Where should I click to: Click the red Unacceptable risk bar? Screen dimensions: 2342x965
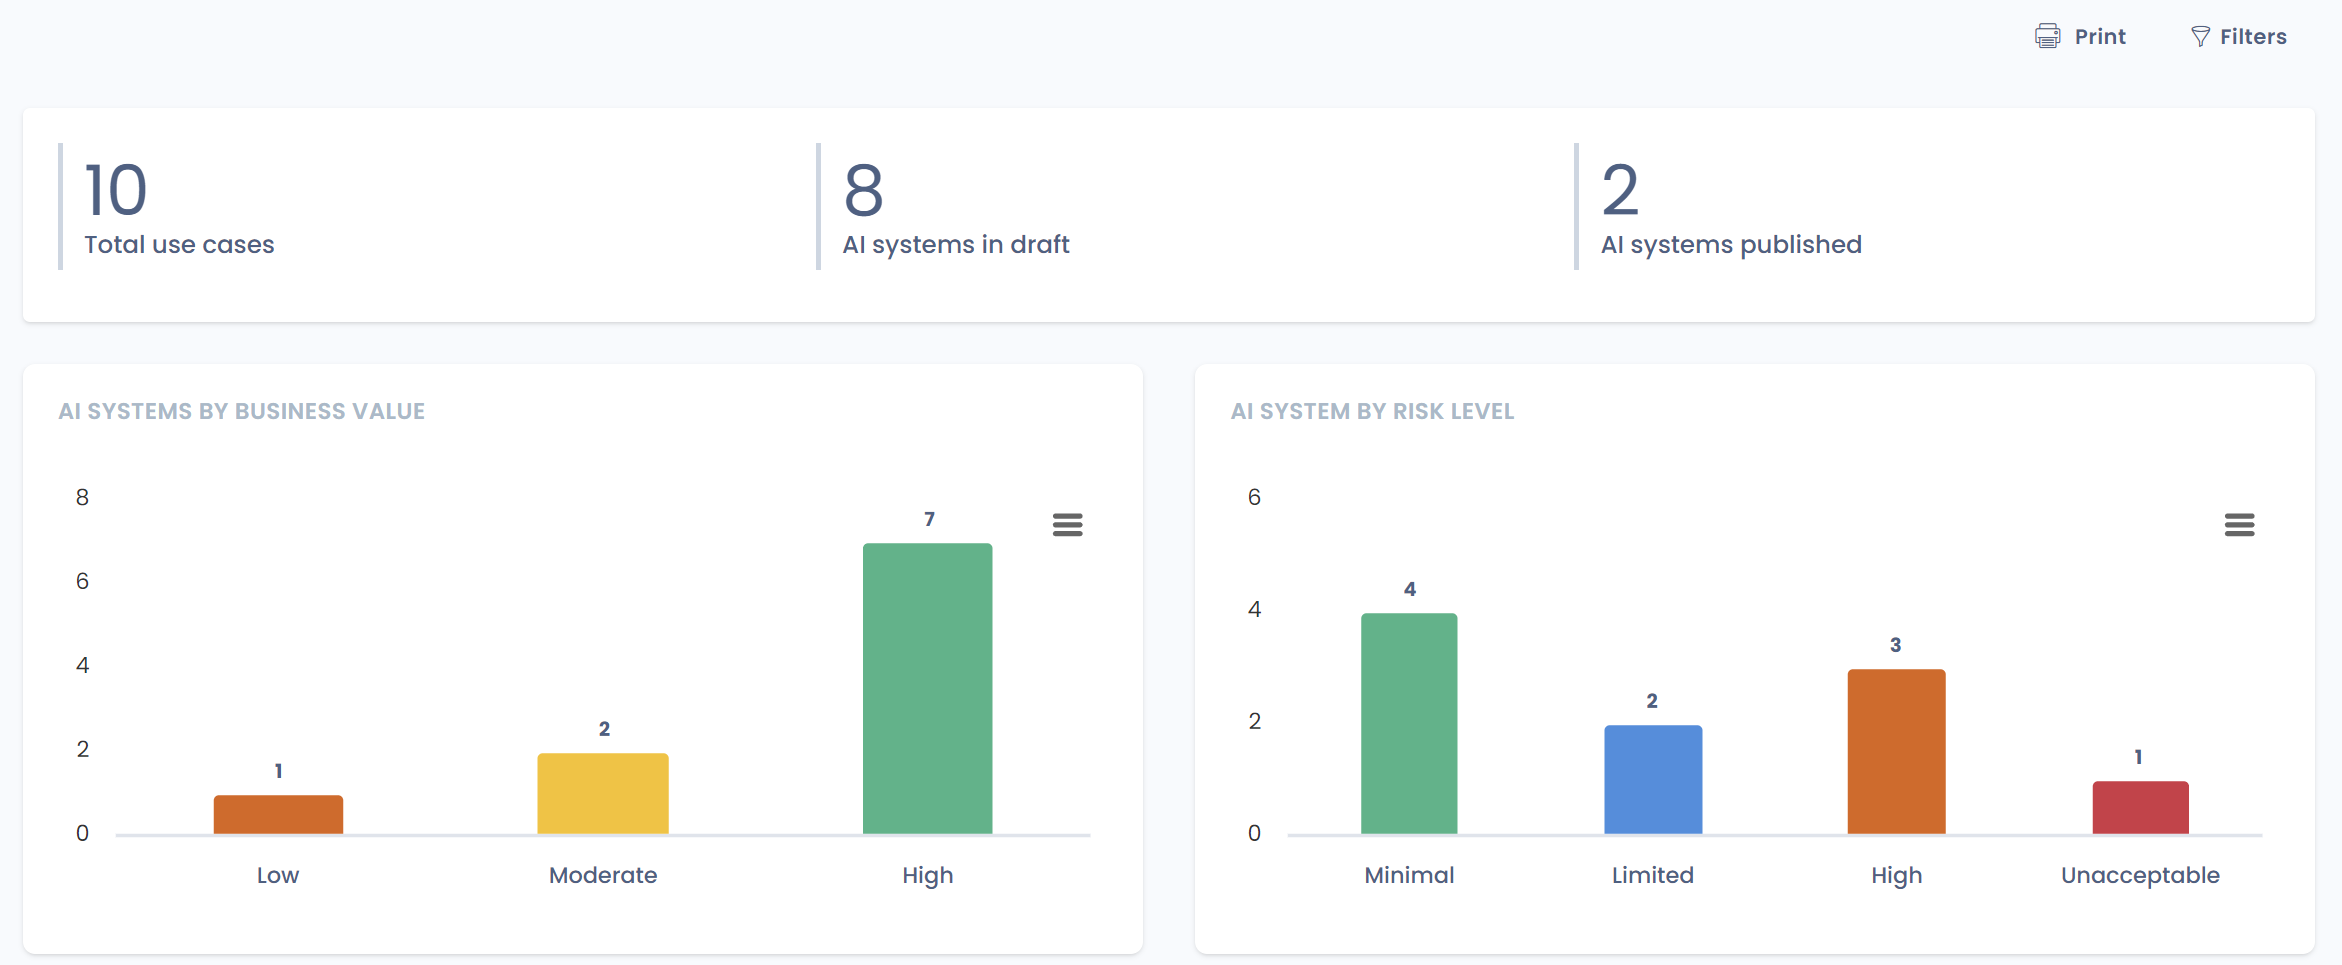[x=2140, y=807]
